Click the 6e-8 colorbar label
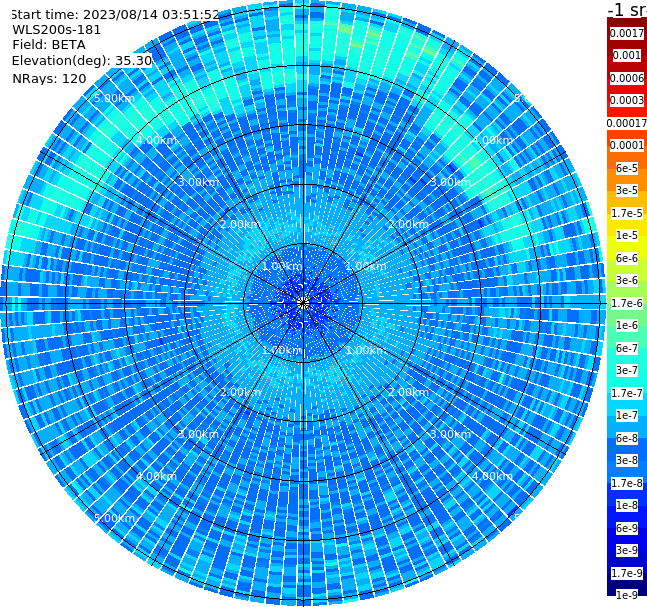The image size is (647, 607). coord(627,438)
